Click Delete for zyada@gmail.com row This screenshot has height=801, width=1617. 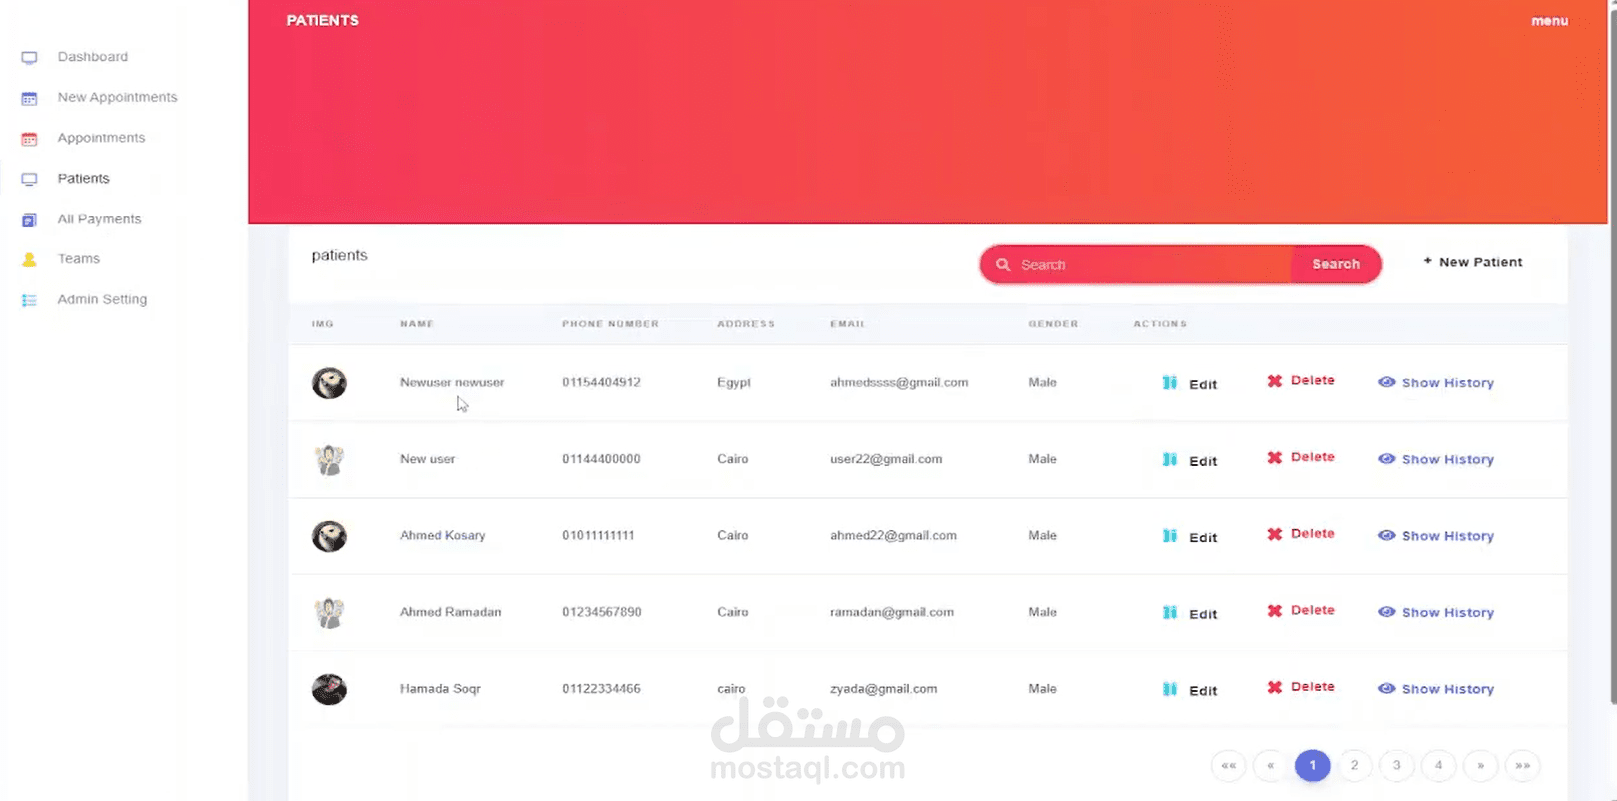click(x=1301, y=687)
